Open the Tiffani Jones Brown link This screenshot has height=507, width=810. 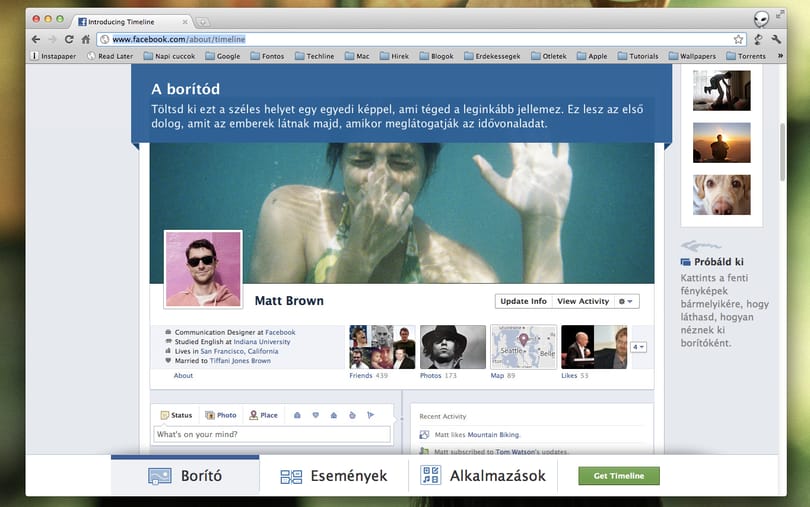tap(240, 361)
